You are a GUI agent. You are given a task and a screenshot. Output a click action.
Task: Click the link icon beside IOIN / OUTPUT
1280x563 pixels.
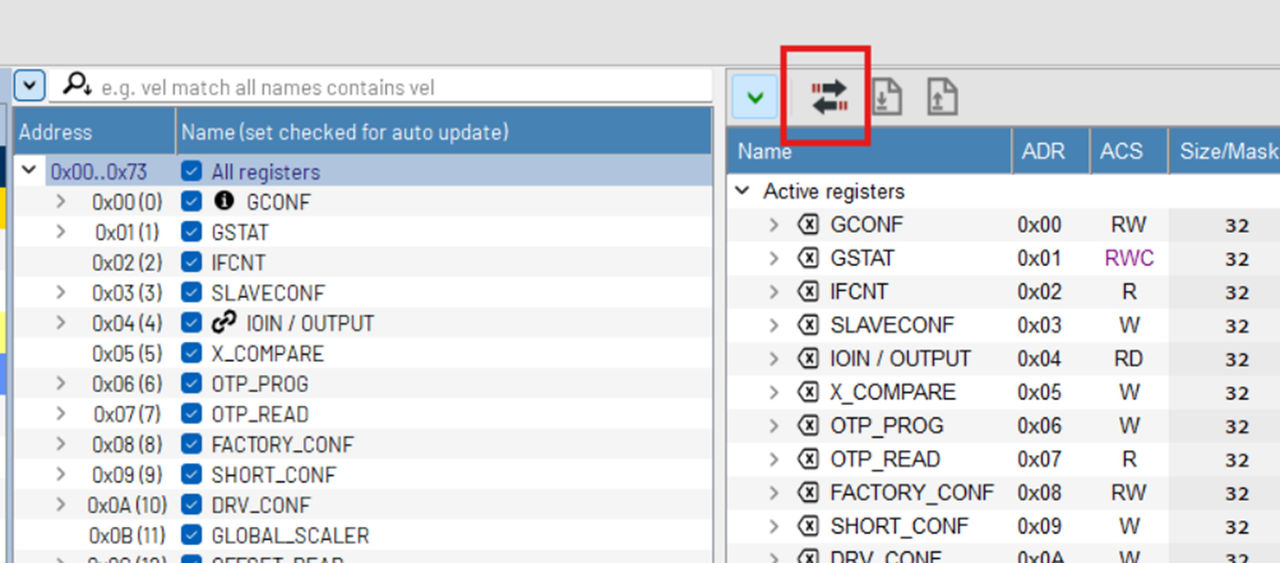click(x=224, y=323)
